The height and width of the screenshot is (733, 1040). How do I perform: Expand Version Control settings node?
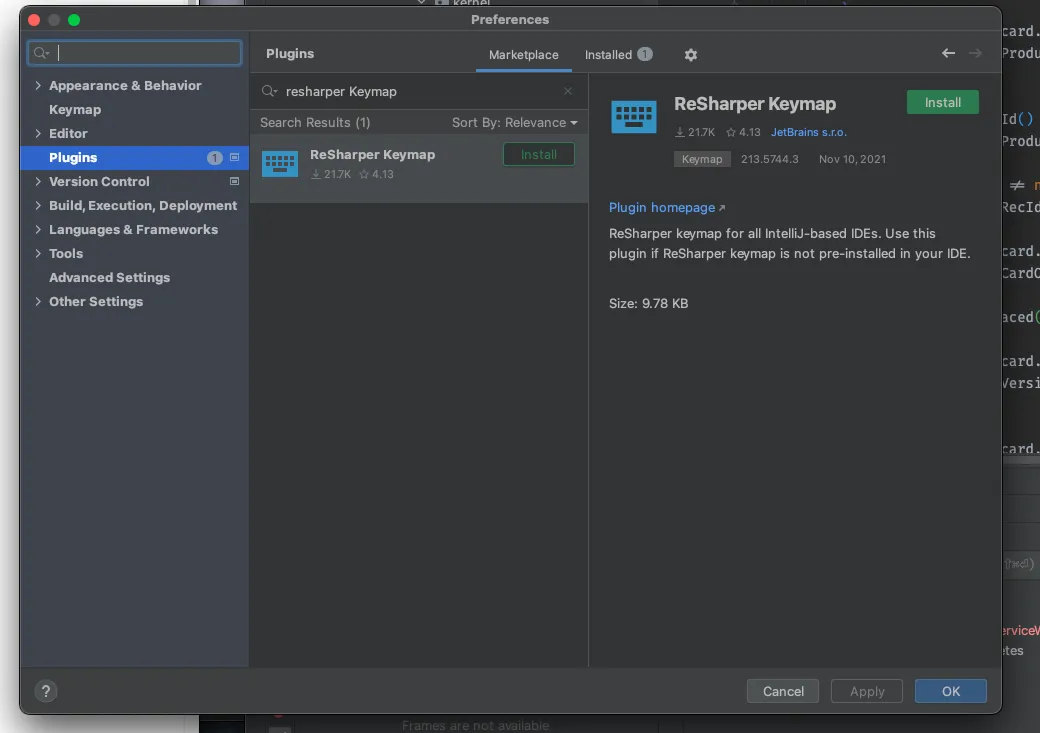coord(38,181)
